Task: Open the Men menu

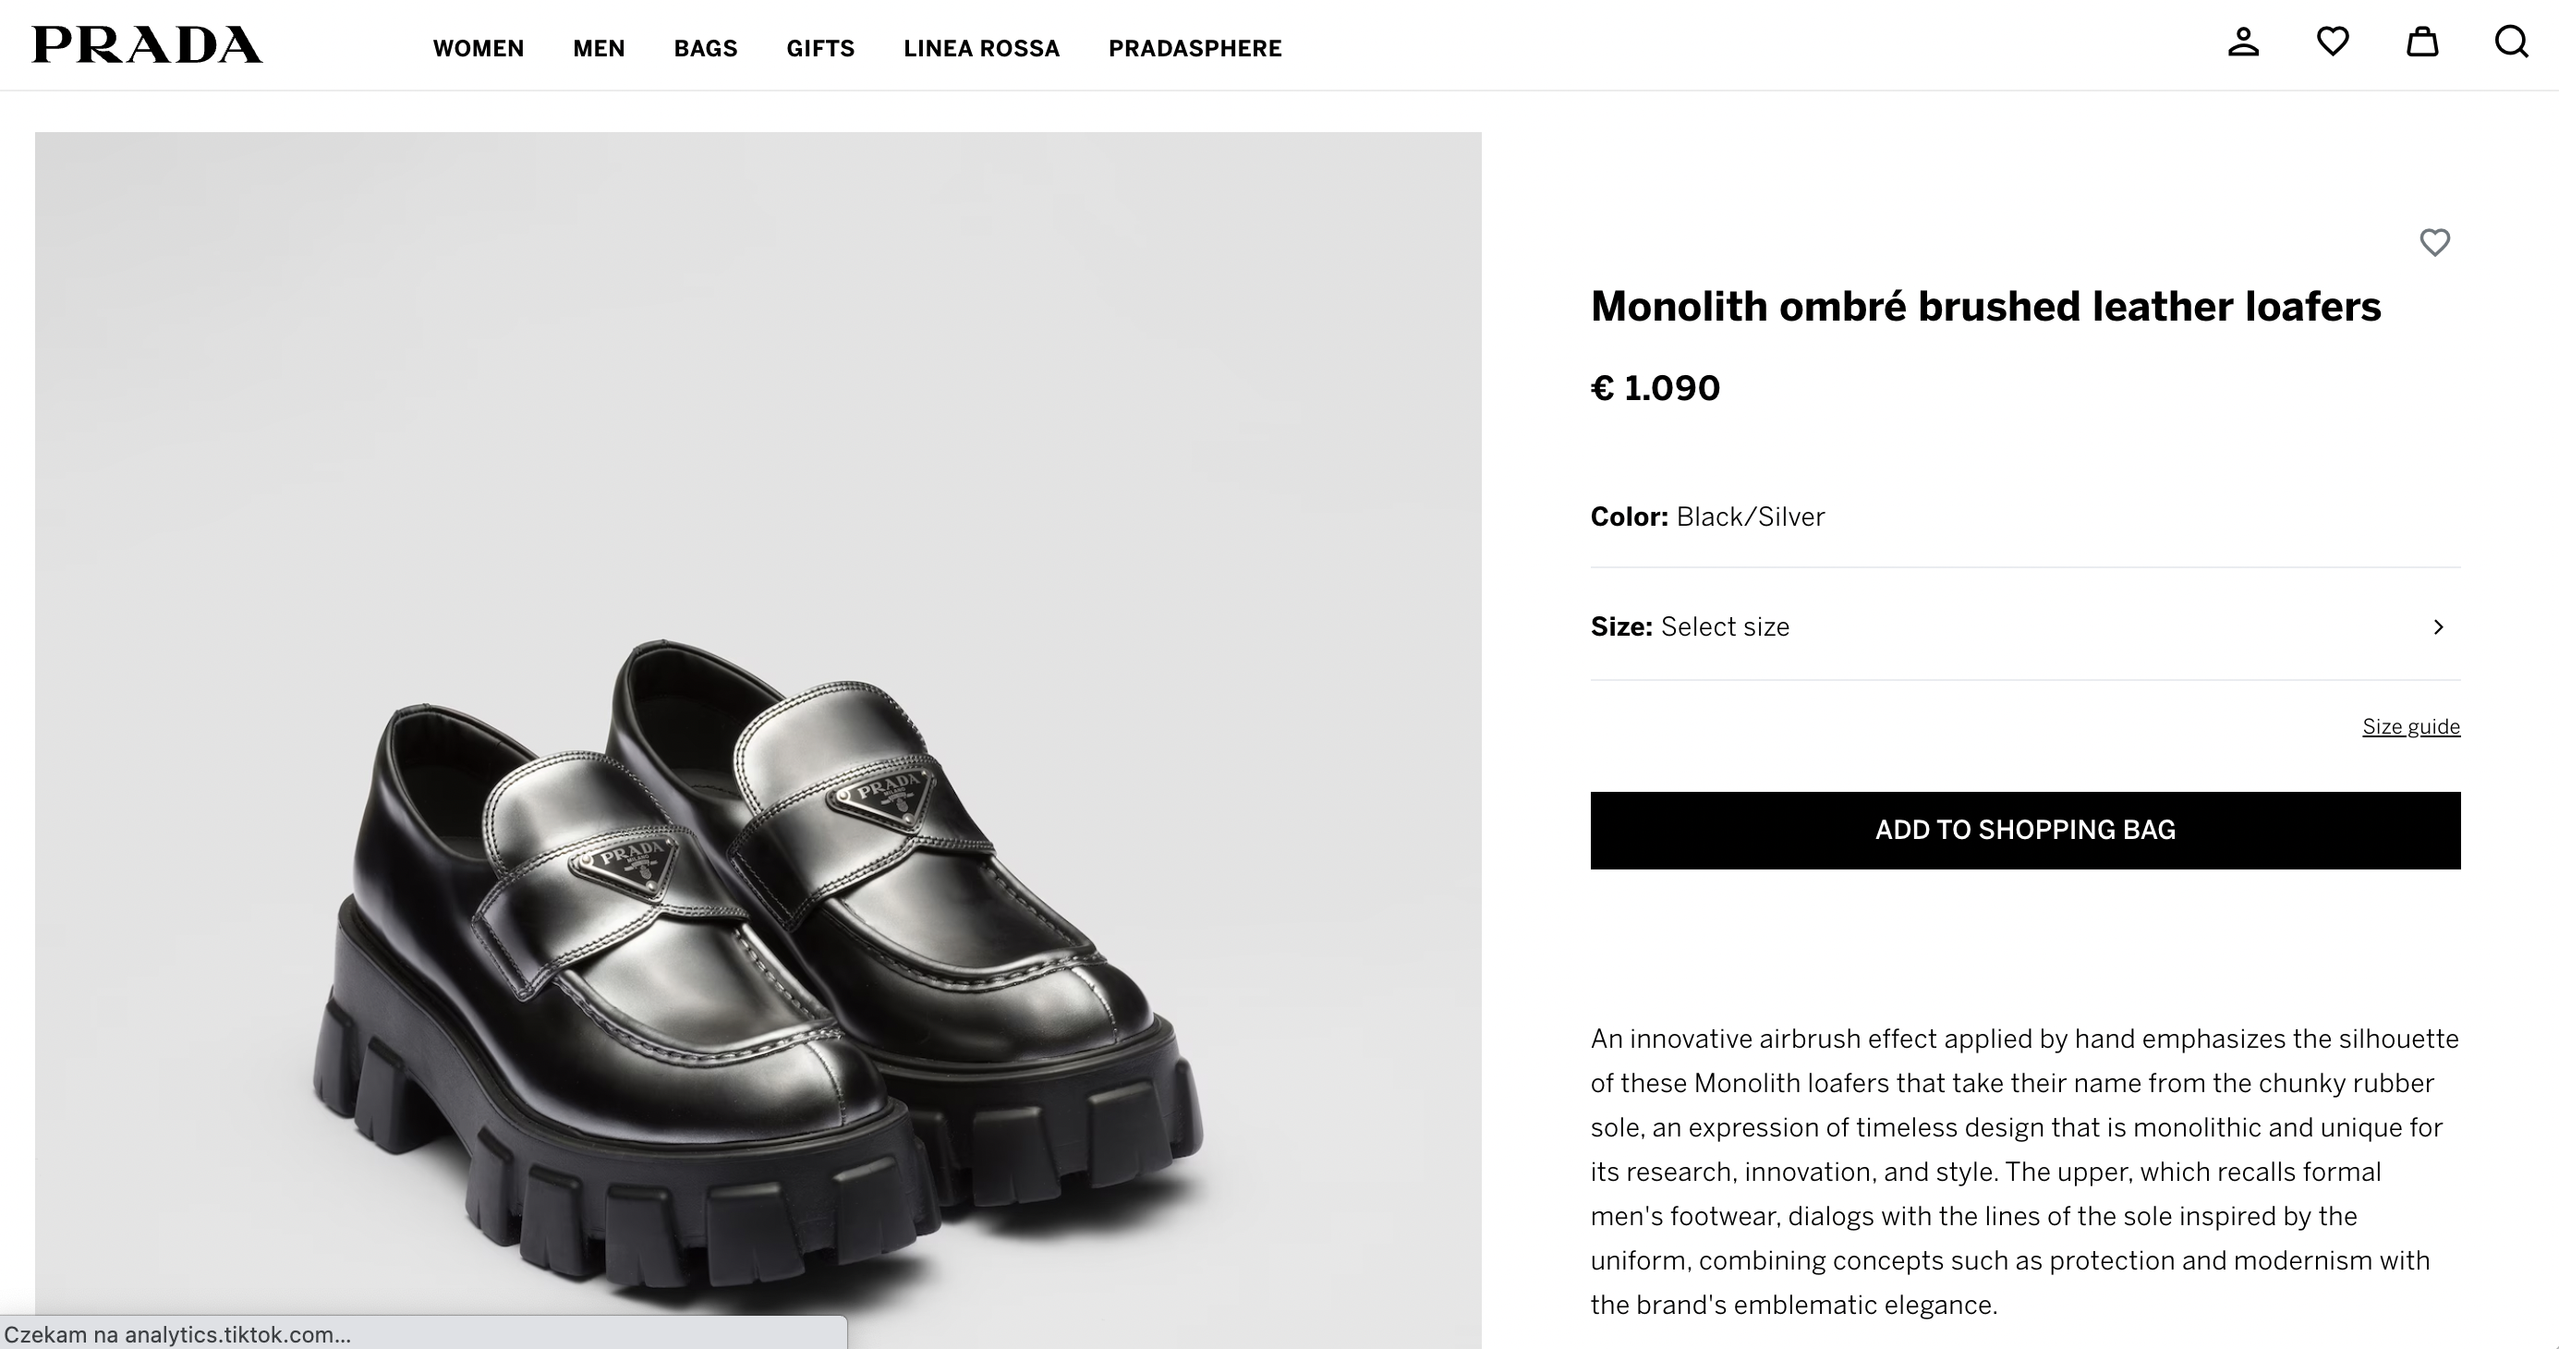Action: coord(598,48)
